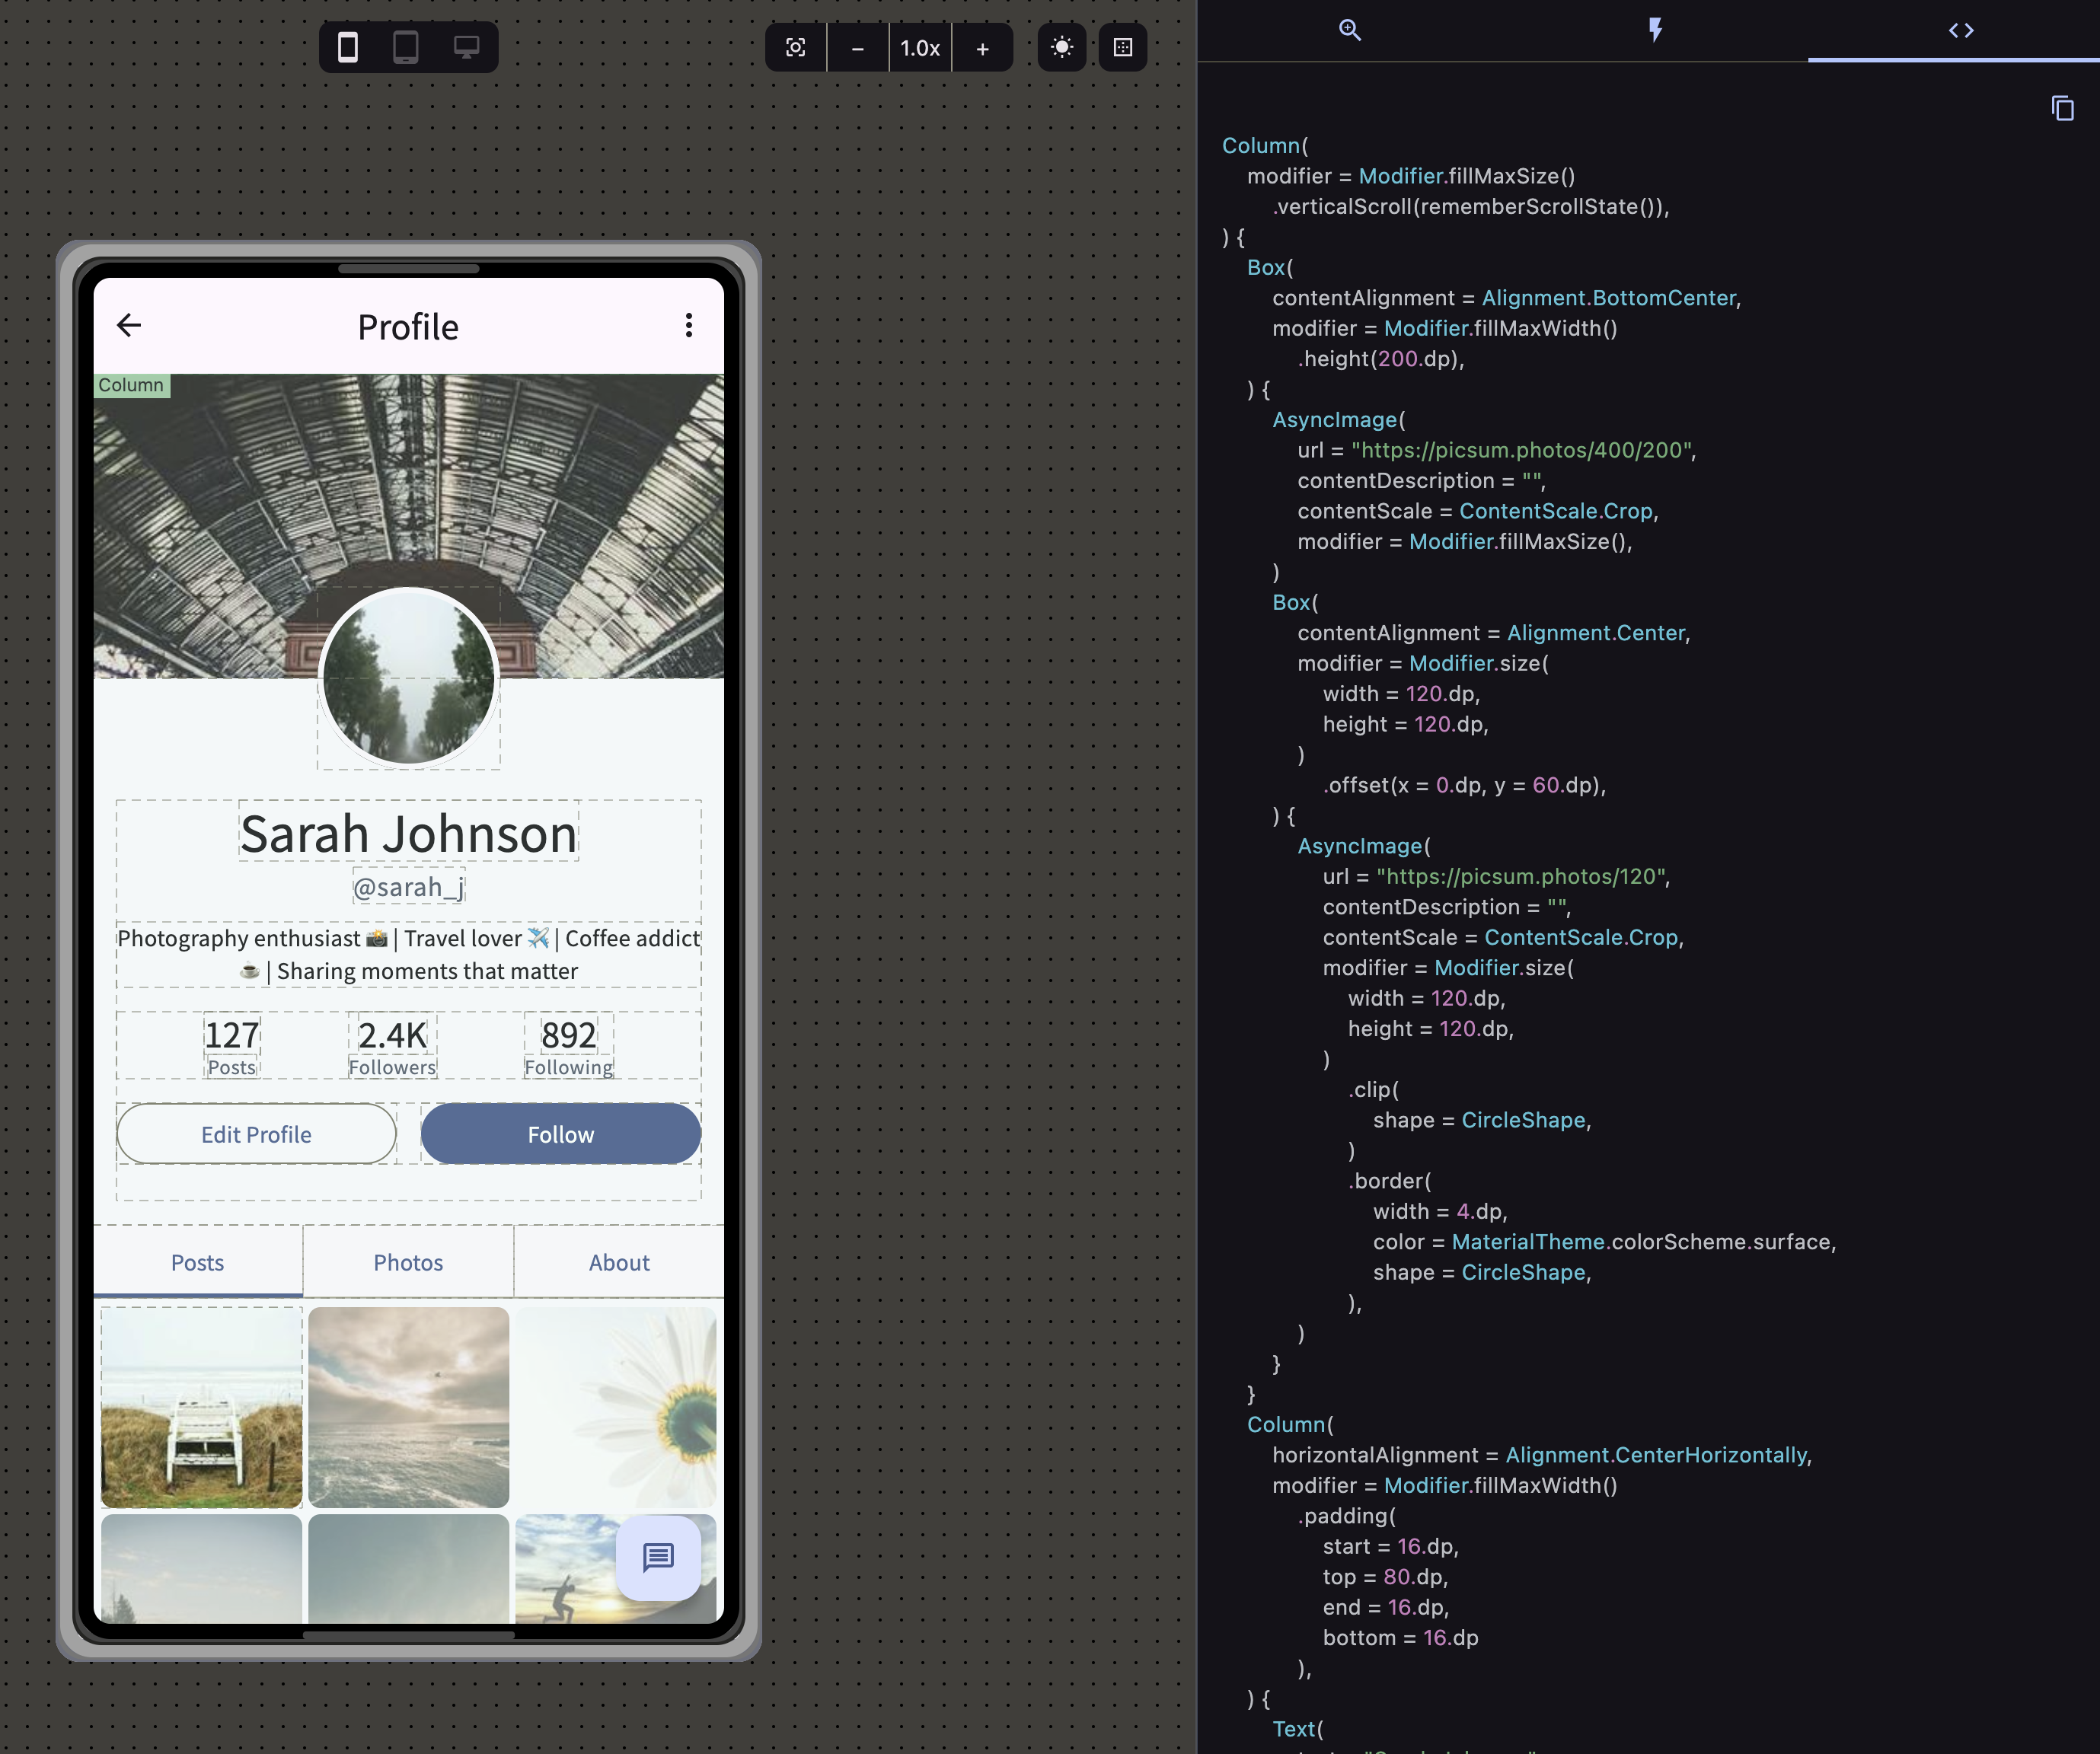Switch to the code brackets tab
Screen dimensions: 2100x1754
click(x=1960, y=30)
